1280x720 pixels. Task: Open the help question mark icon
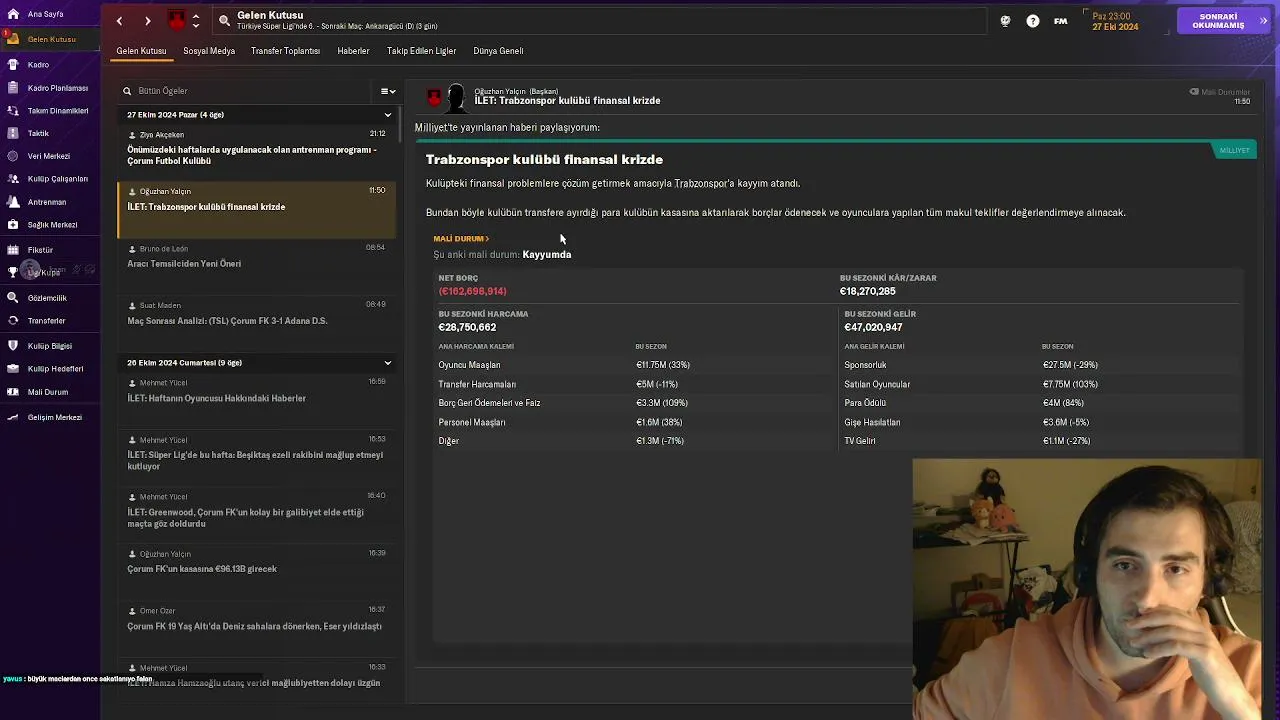coord(1033,21)
